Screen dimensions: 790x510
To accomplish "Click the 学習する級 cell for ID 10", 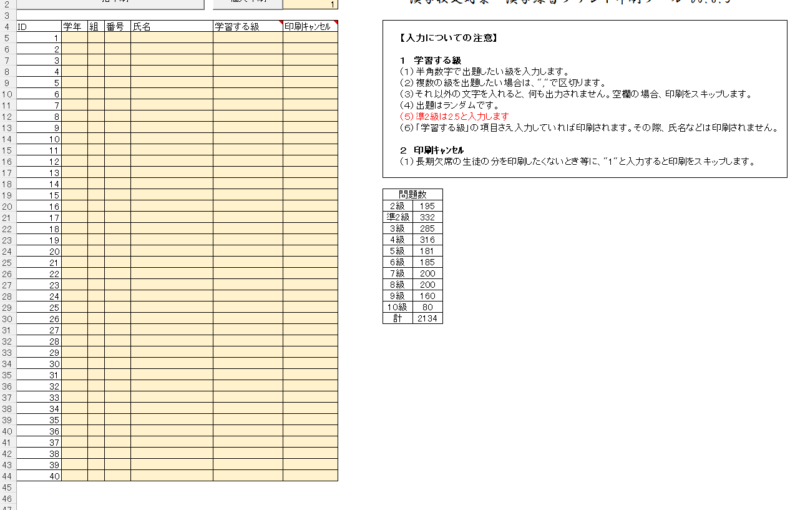I will (x=247, y=139).
